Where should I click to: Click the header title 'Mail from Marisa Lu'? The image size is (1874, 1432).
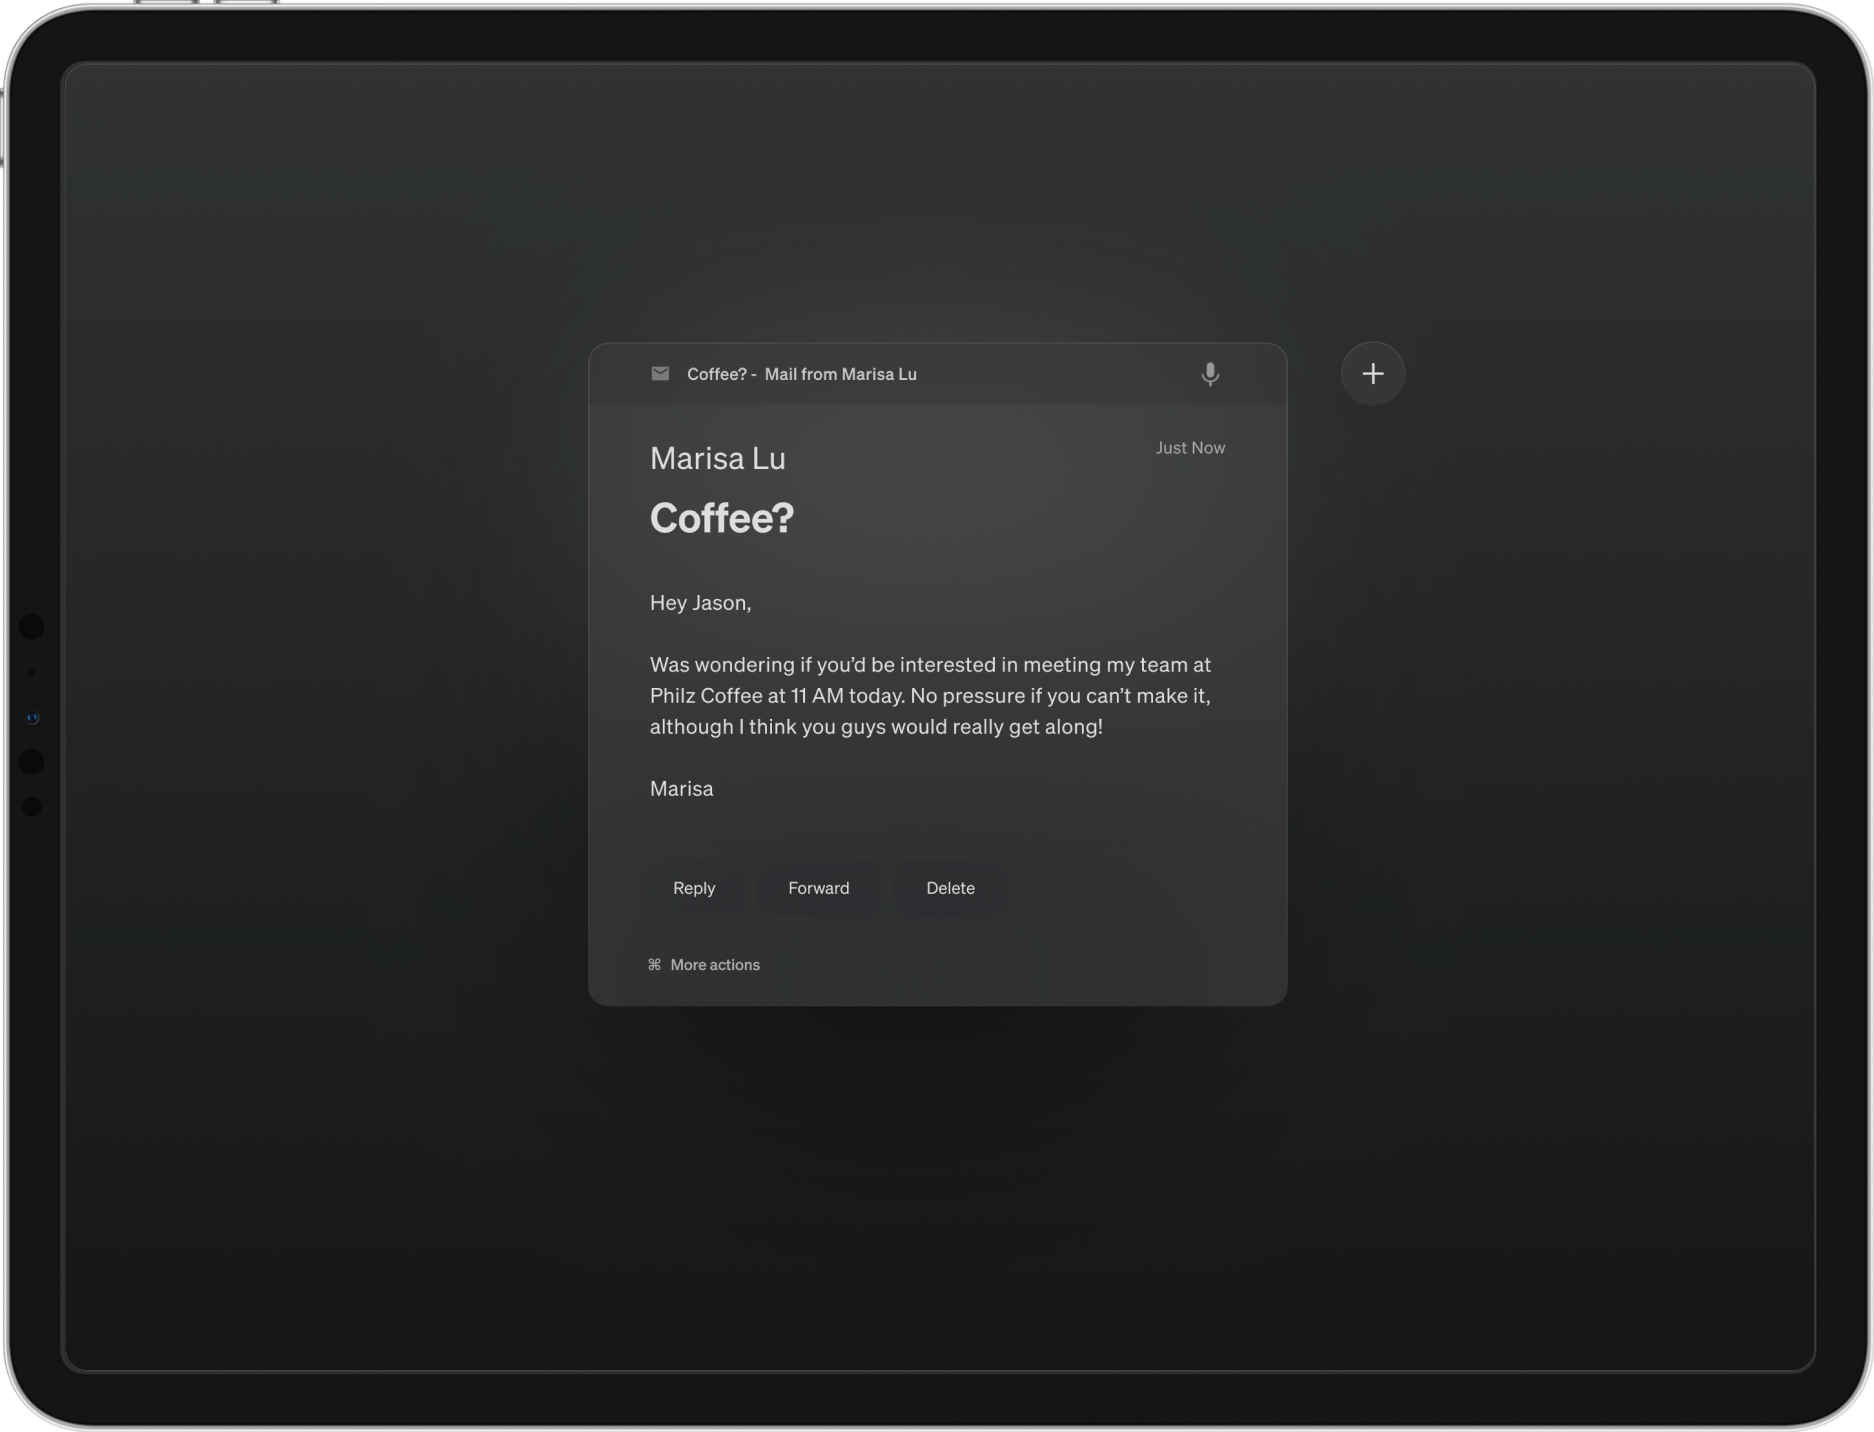click(x=840, y=374)
